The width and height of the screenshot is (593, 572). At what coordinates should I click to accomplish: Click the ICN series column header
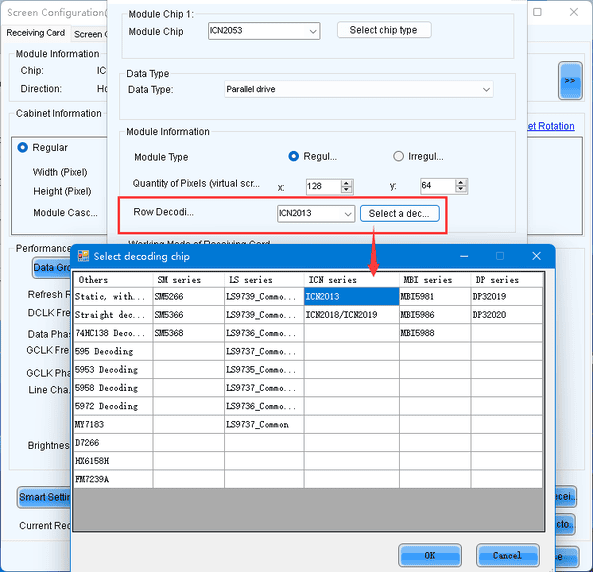[351, 280]
